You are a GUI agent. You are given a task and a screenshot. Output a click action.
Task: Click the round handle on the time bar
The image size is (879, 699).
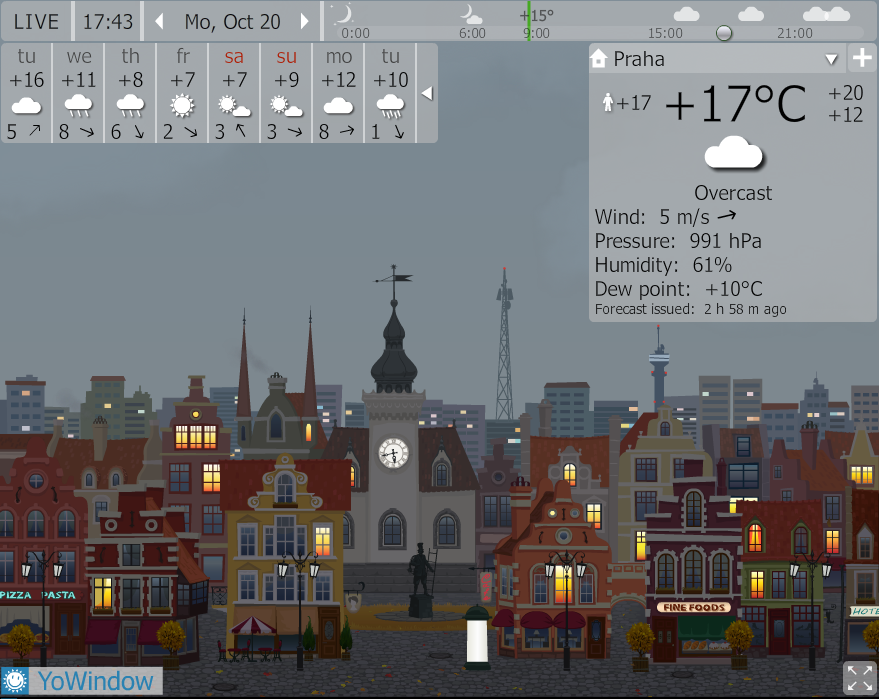click(724, 33)
